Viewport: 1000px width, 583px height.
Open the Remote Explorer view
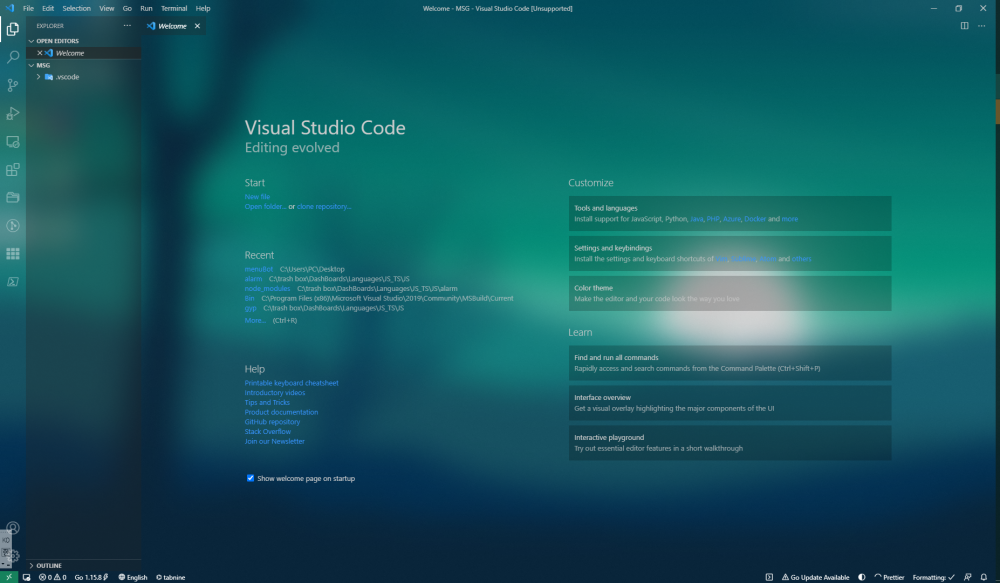13,142
